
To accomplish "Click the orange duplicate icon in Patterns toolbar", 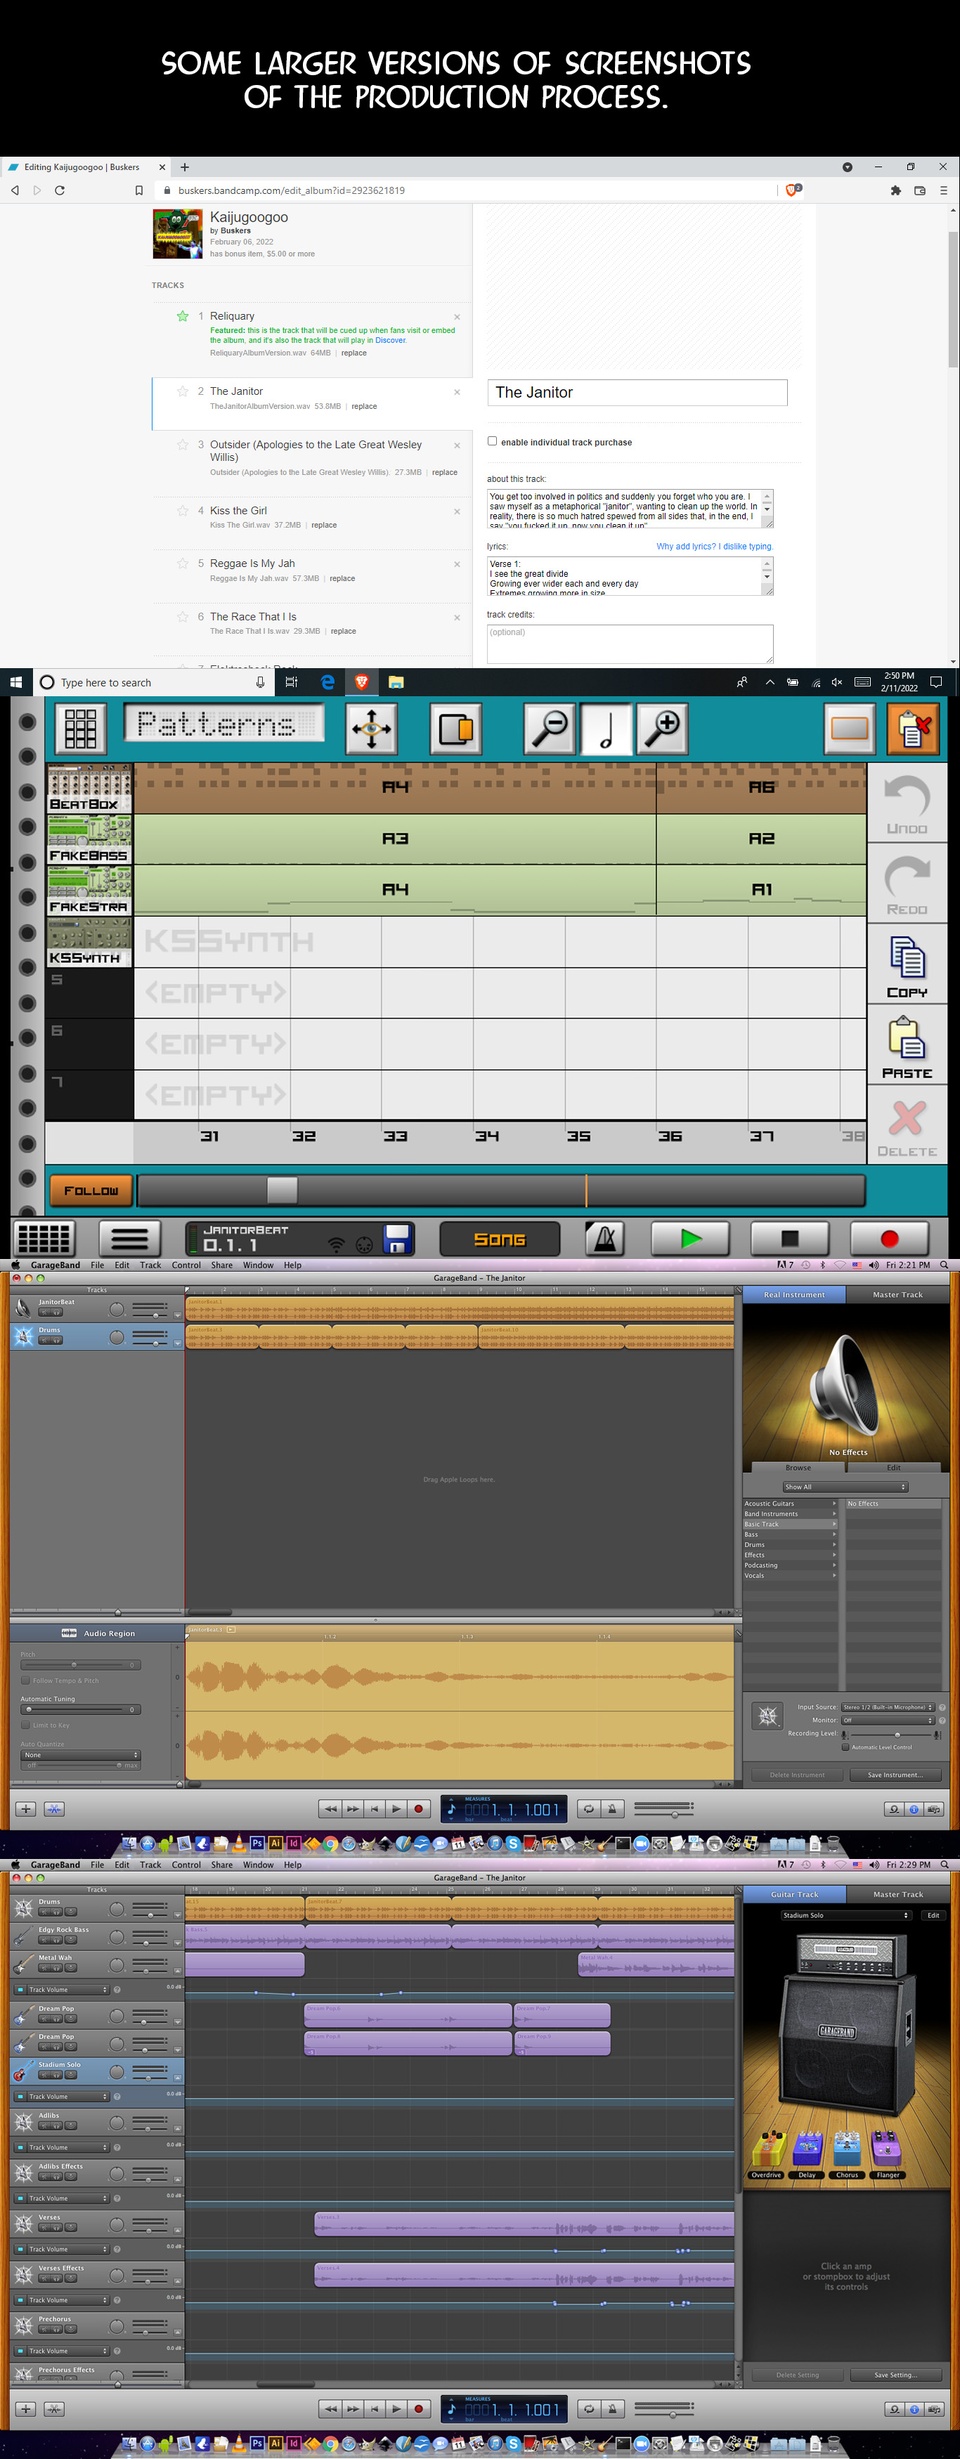I will [x=456, y=728].
